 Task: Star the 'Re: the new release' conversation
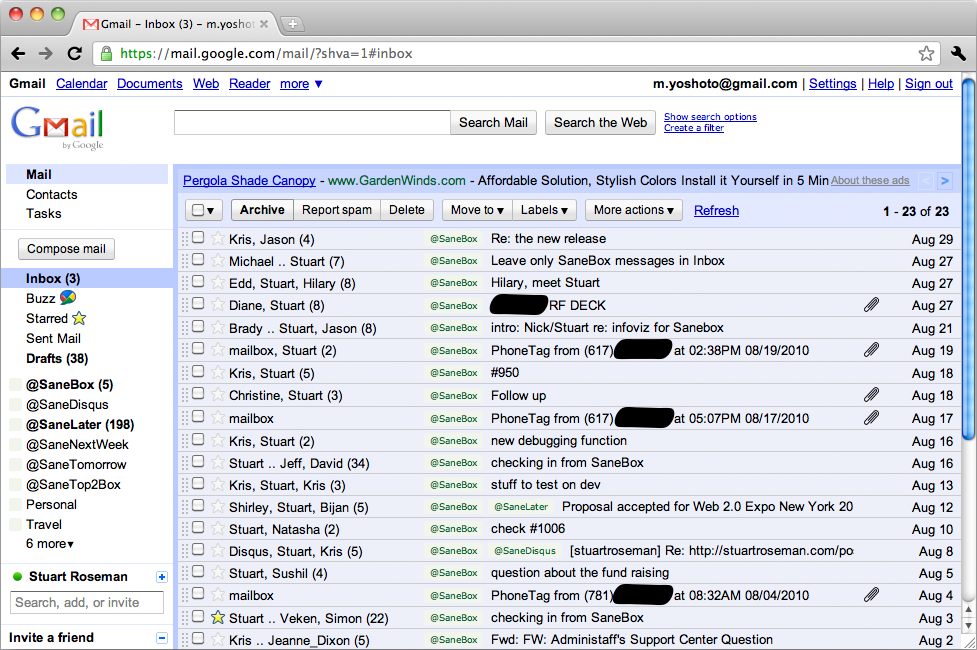pyautogui.click(x=217, y=239)
